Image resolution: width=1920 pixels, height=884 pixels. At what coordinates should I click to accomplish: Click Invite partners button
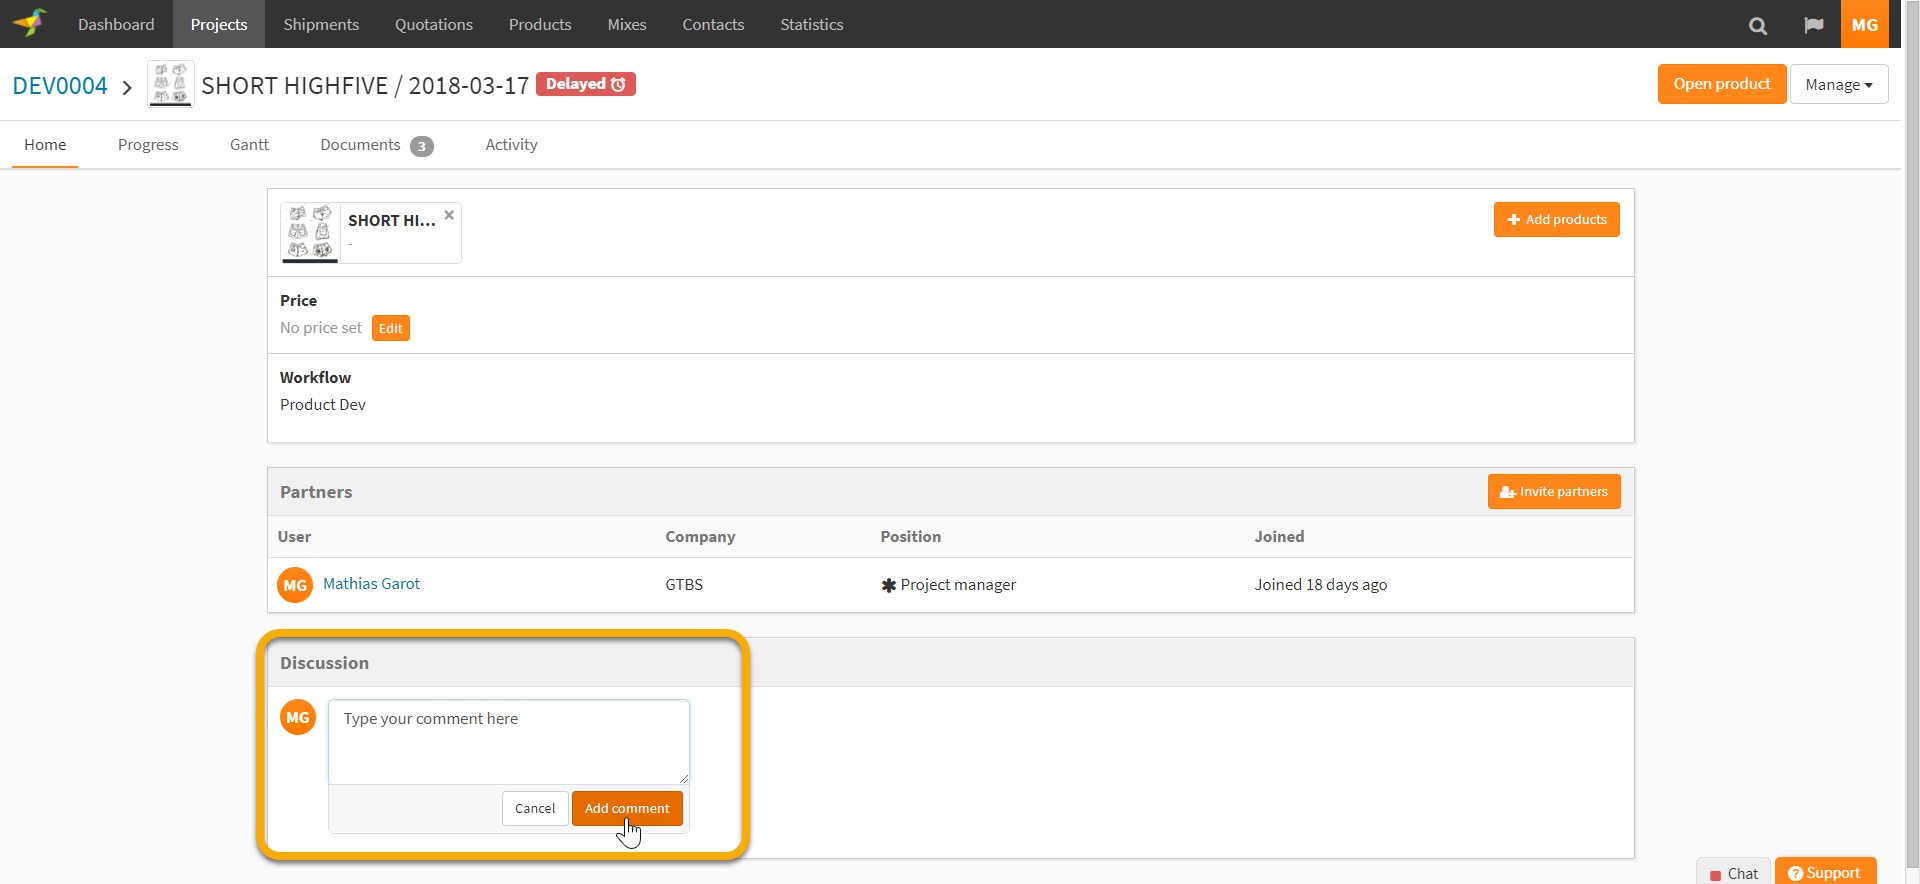(x=1554, y=492)
